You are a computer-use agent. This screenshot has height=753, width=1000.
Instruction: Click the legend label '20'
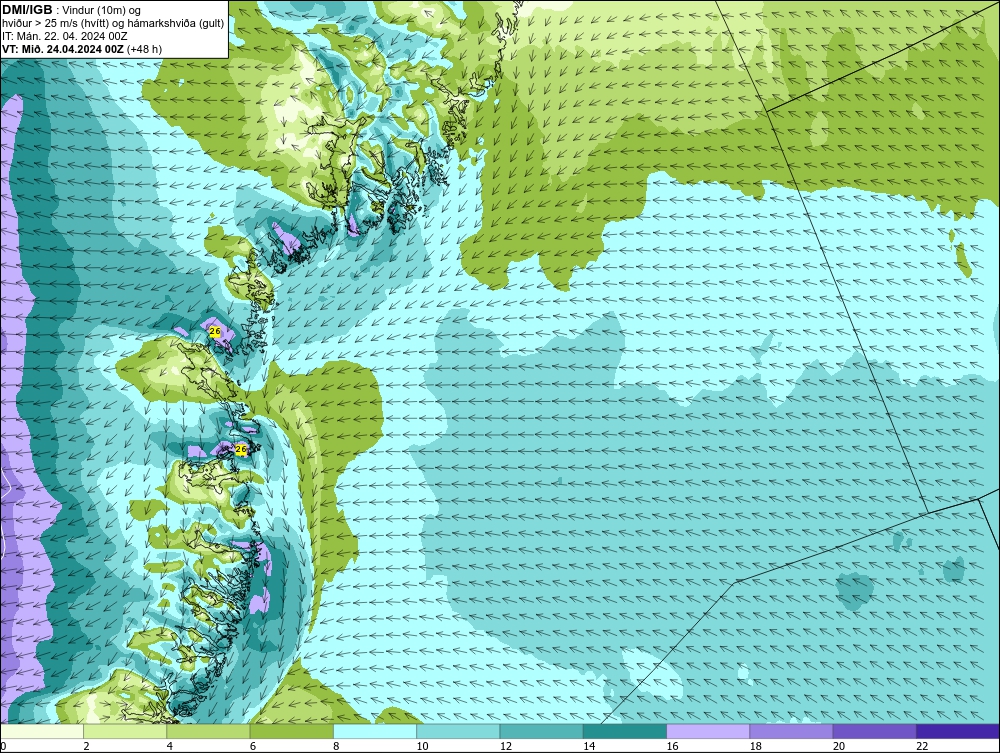839,746
